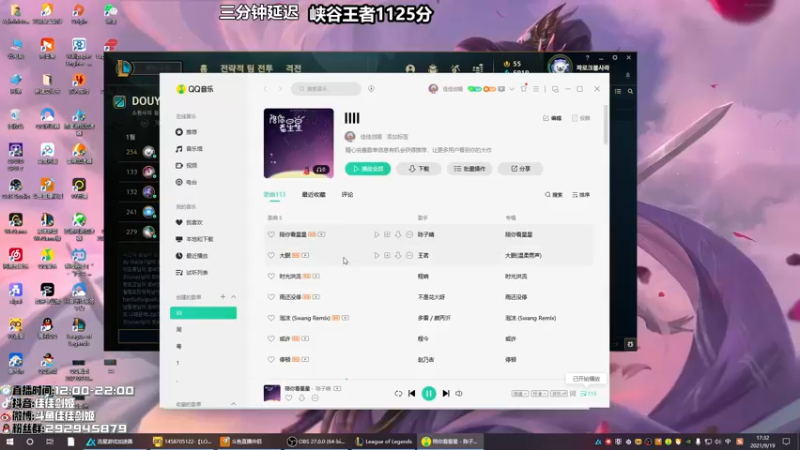Click 分享 Share playlist button
Image resolution: width=800 pixels, height=450 pixels.
(x=520, y=169)
